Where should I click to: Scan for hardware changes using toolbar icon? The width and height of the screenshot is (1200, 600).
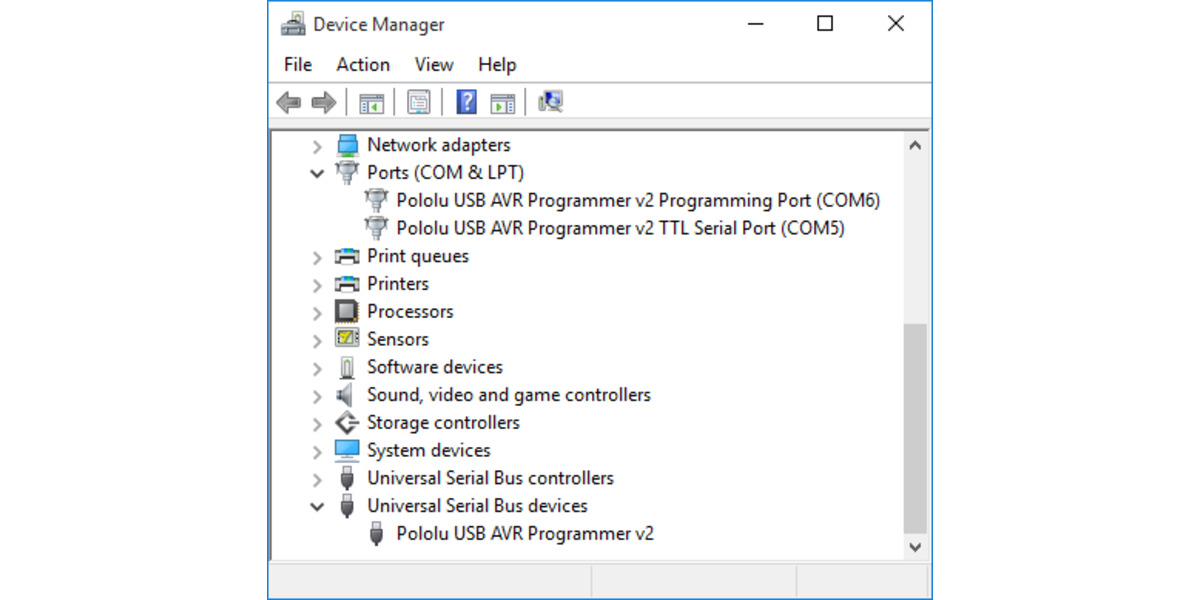(x=549, y=101)
